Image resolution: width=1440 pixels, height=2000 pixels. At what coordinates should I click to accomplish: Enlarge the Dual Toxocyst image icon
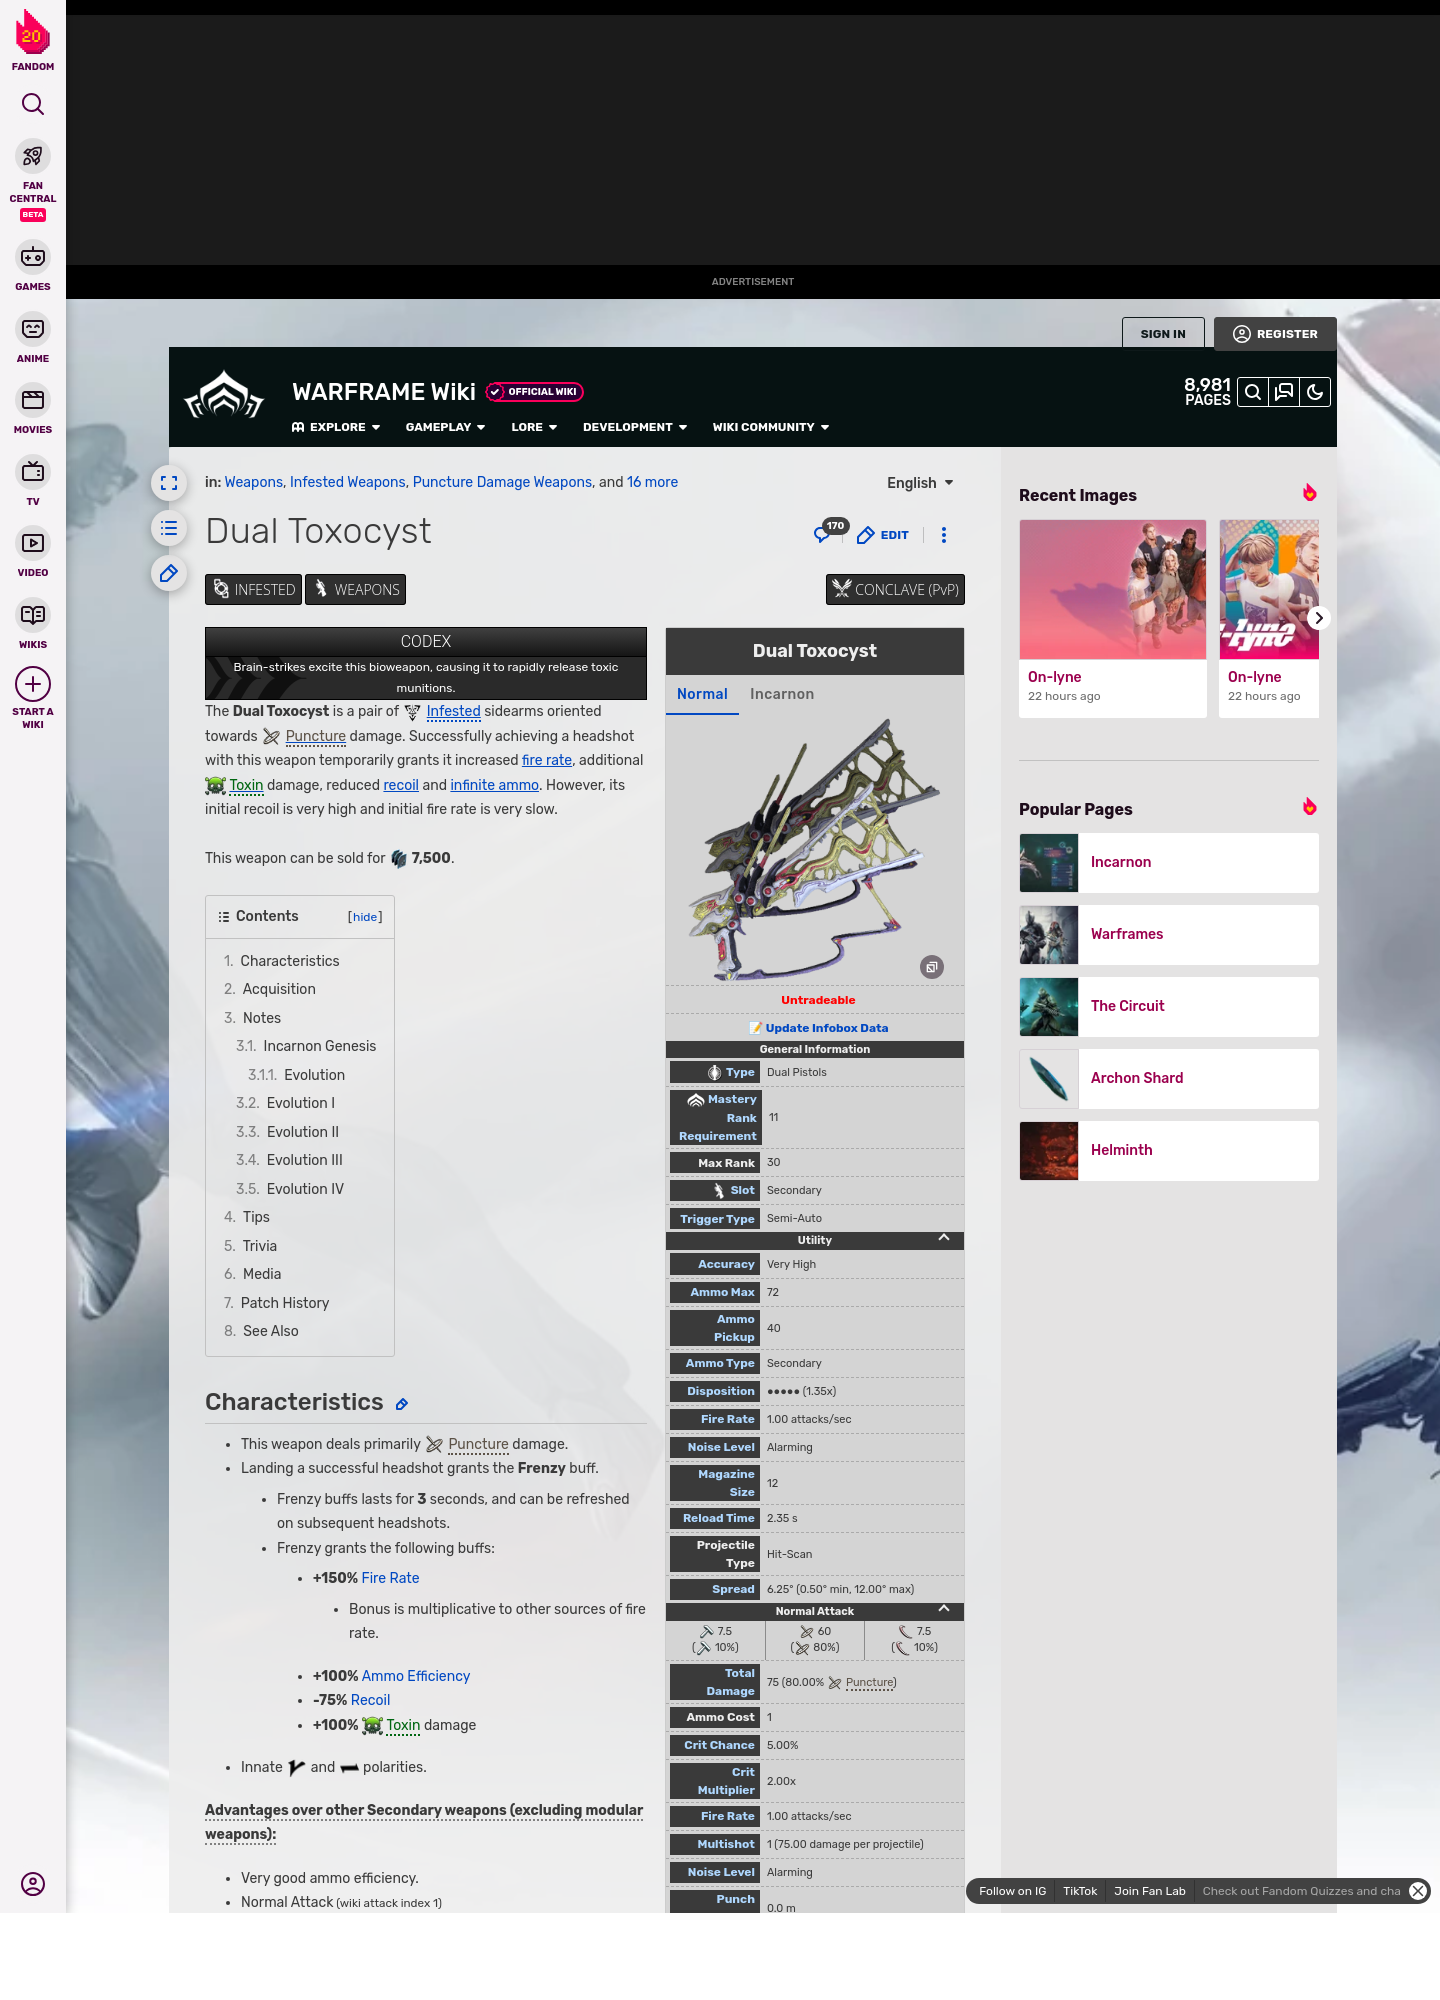(x=932, y=967)
